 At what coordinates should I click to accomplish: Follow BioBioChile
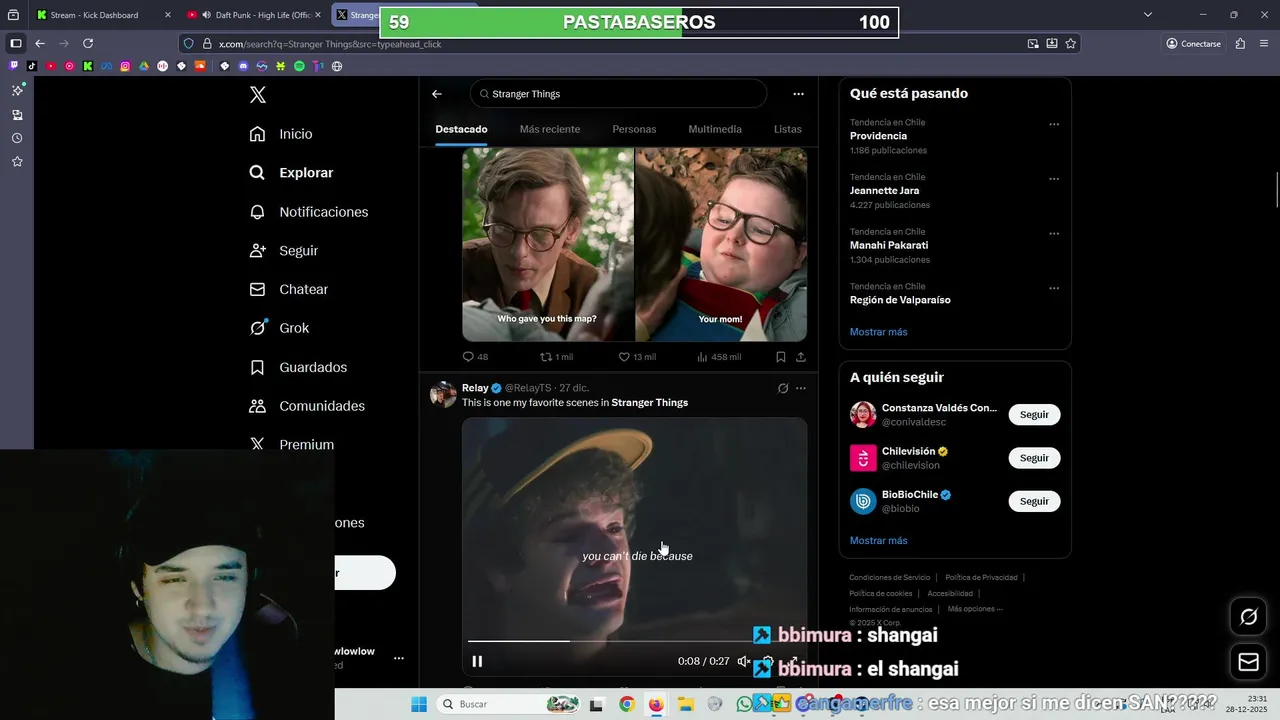(1034, 501)
